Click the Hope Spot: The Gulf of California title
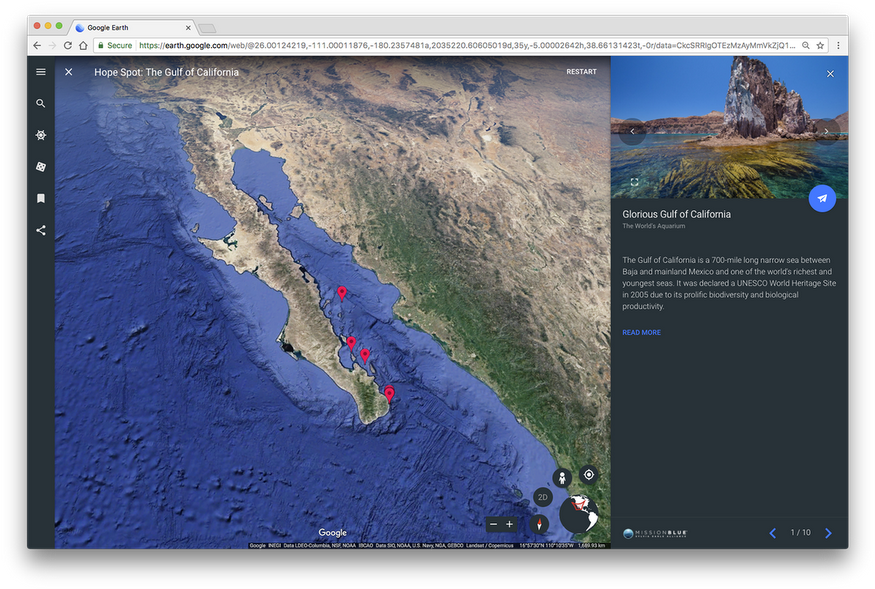875x589 pixels. pyautogui.click(x=166, y=72)
